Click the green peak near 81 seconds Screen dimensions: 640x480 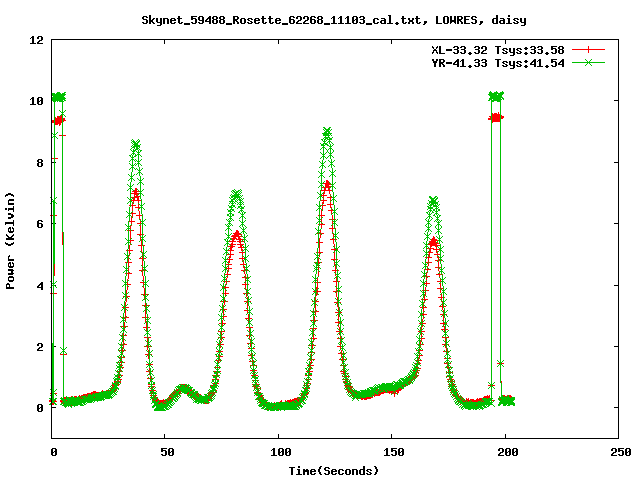click(236, 193)
